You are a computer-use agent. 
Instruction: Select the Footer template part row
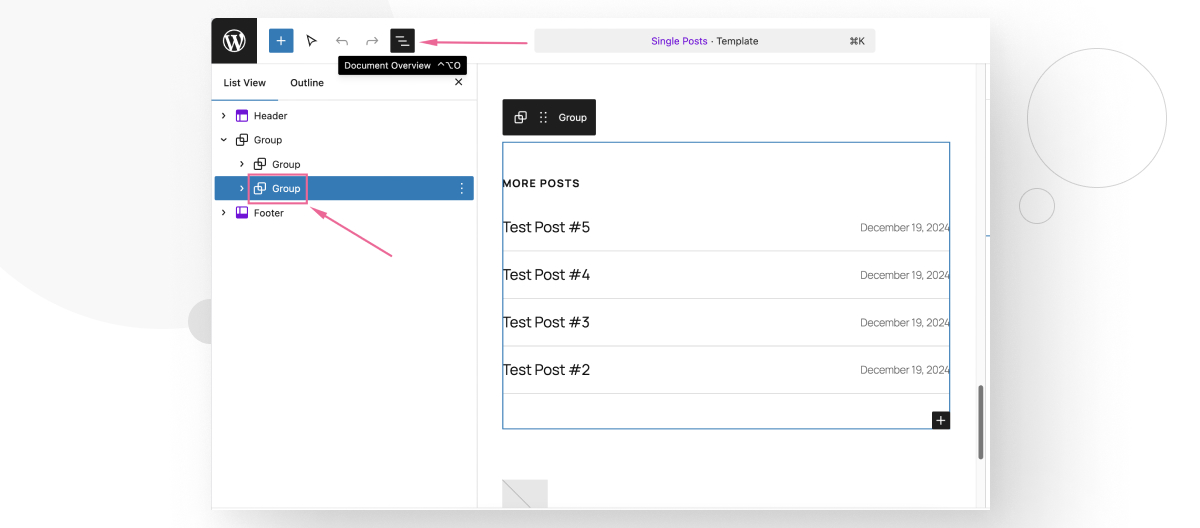coord(344,213)
